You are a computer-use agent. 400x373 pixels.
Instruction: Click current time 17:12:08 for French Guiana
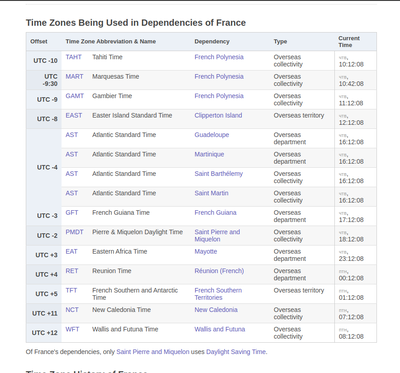[x=351, y=220]
